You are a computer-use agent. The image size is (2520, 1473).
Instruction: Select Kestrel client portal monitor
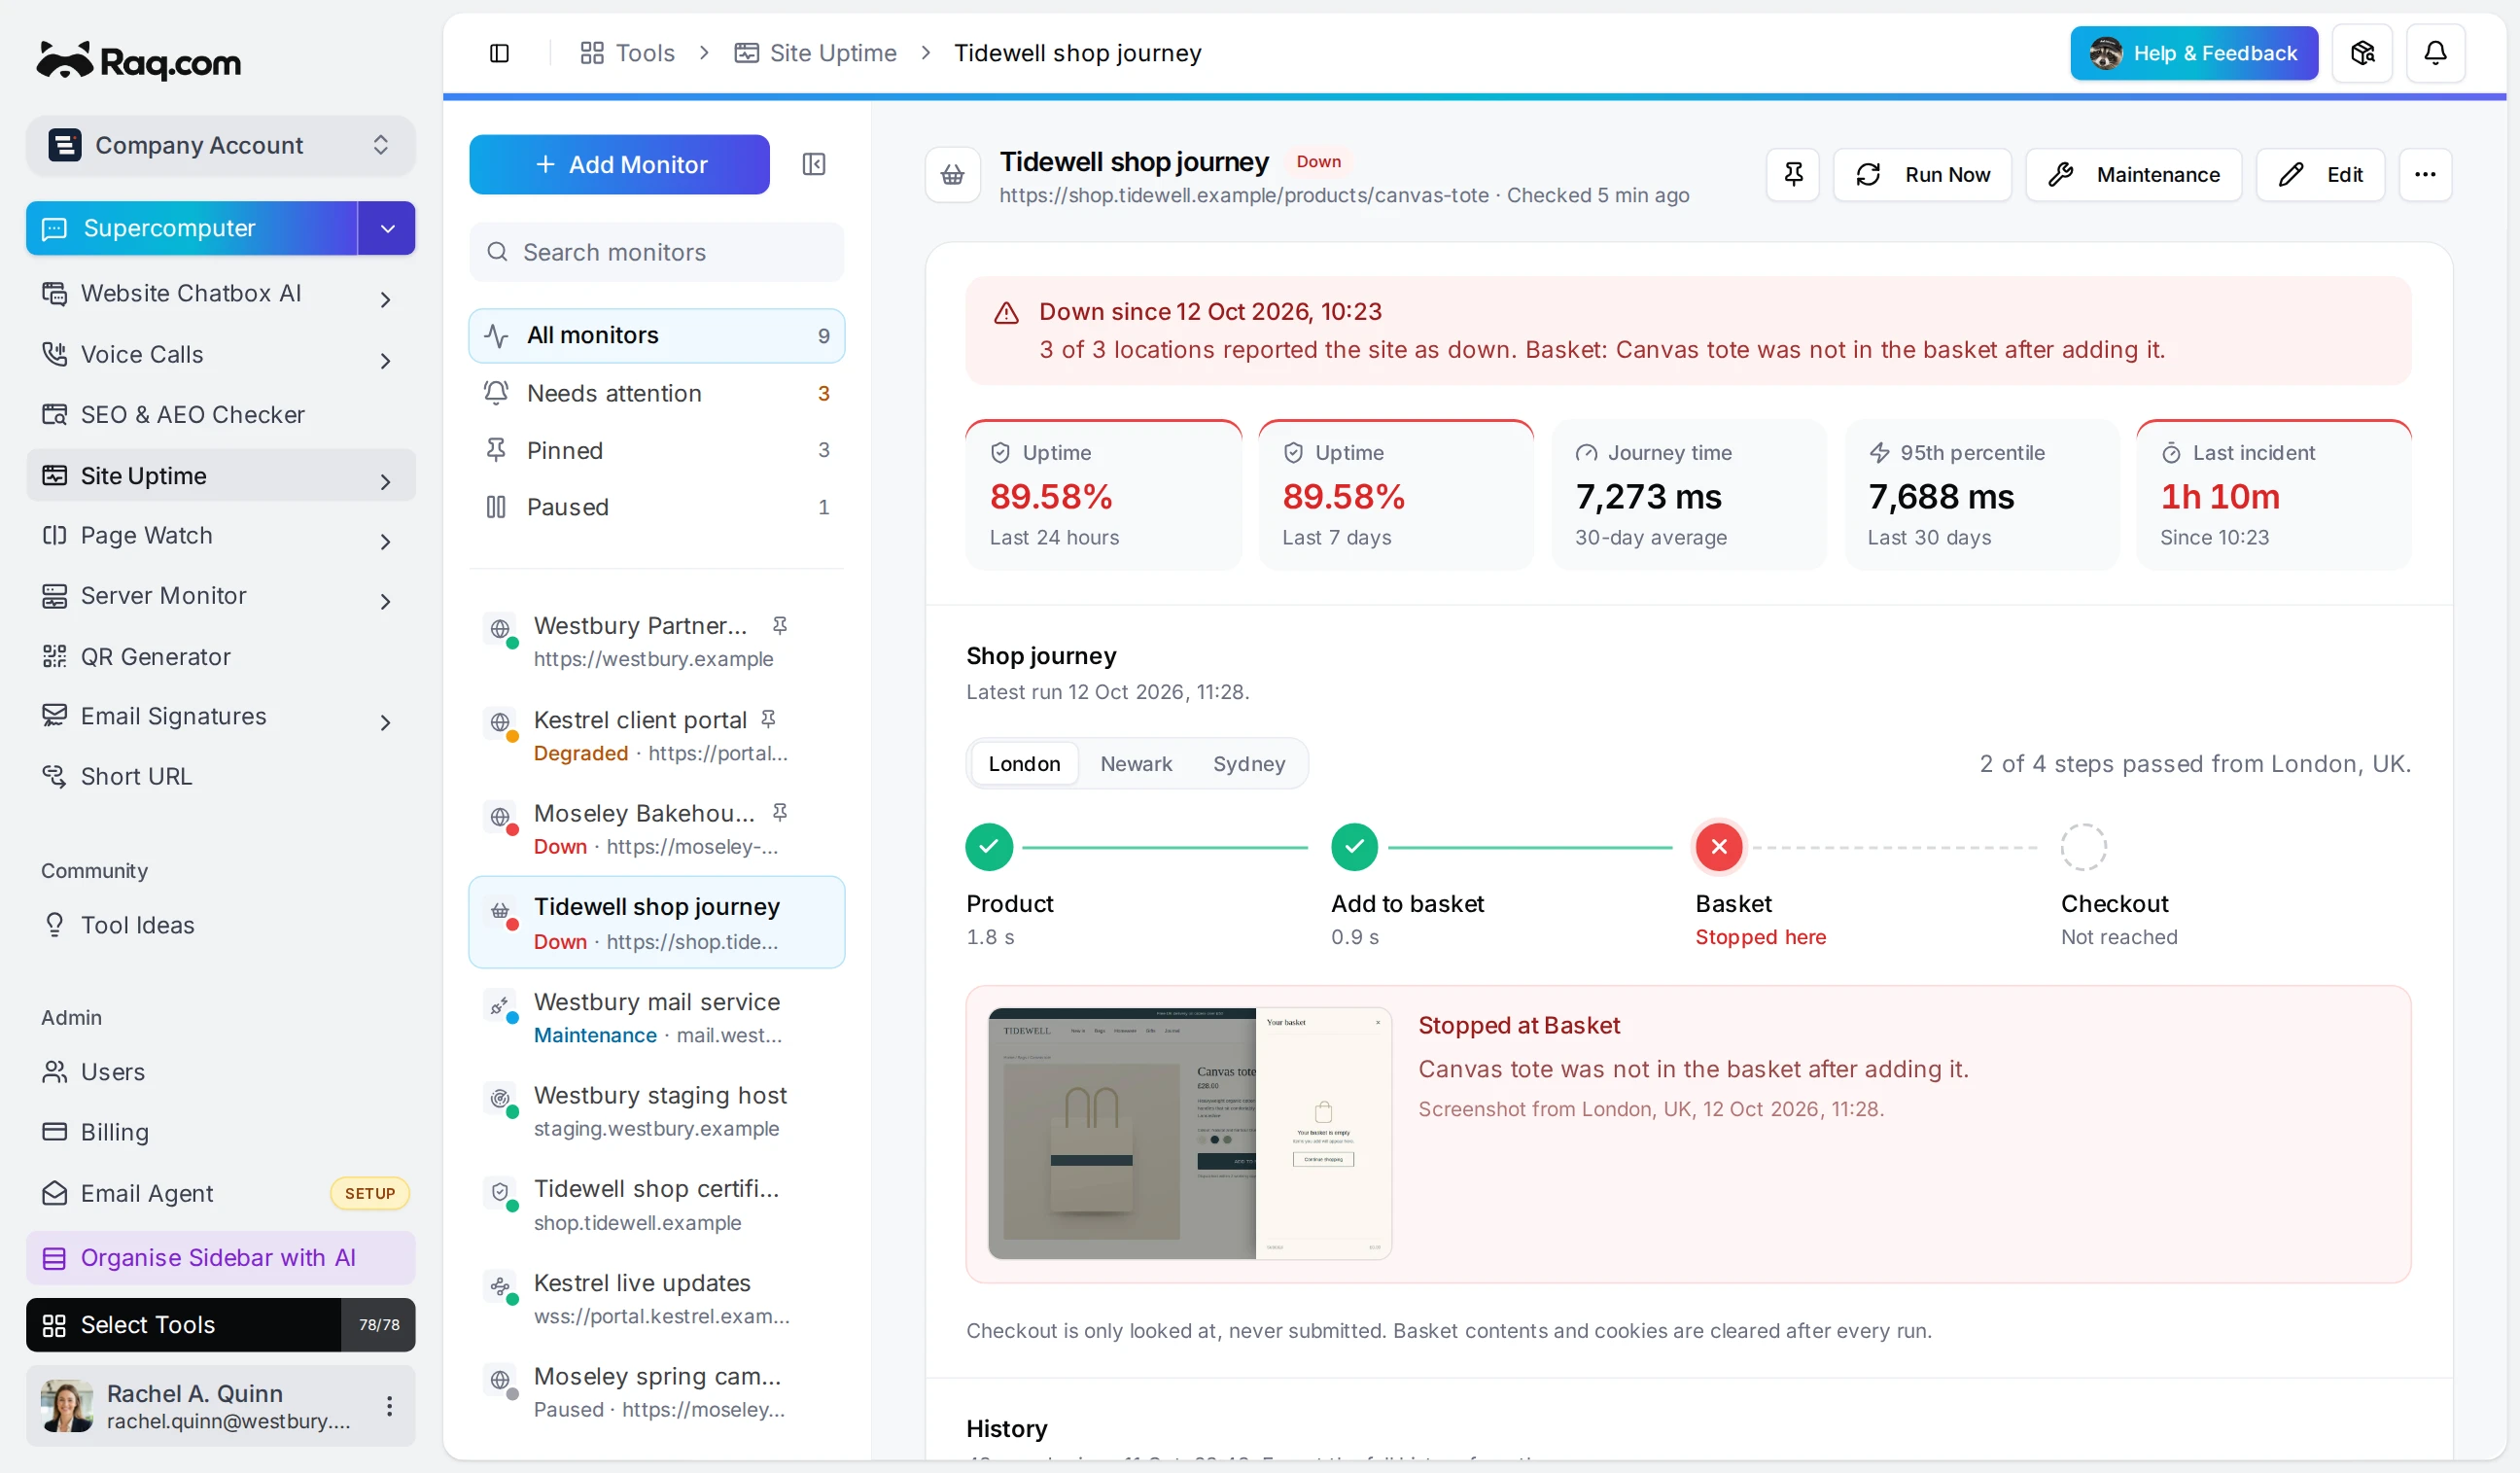coord(657,735)
